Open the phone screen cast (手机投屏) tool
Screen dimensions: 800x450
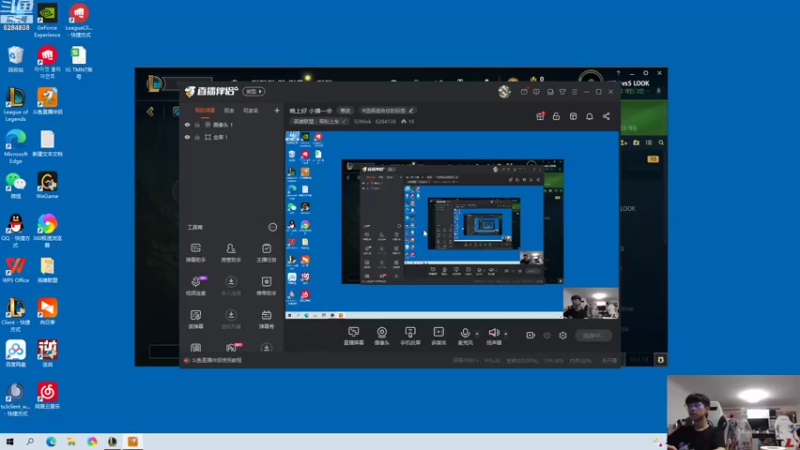click(410, 336)
